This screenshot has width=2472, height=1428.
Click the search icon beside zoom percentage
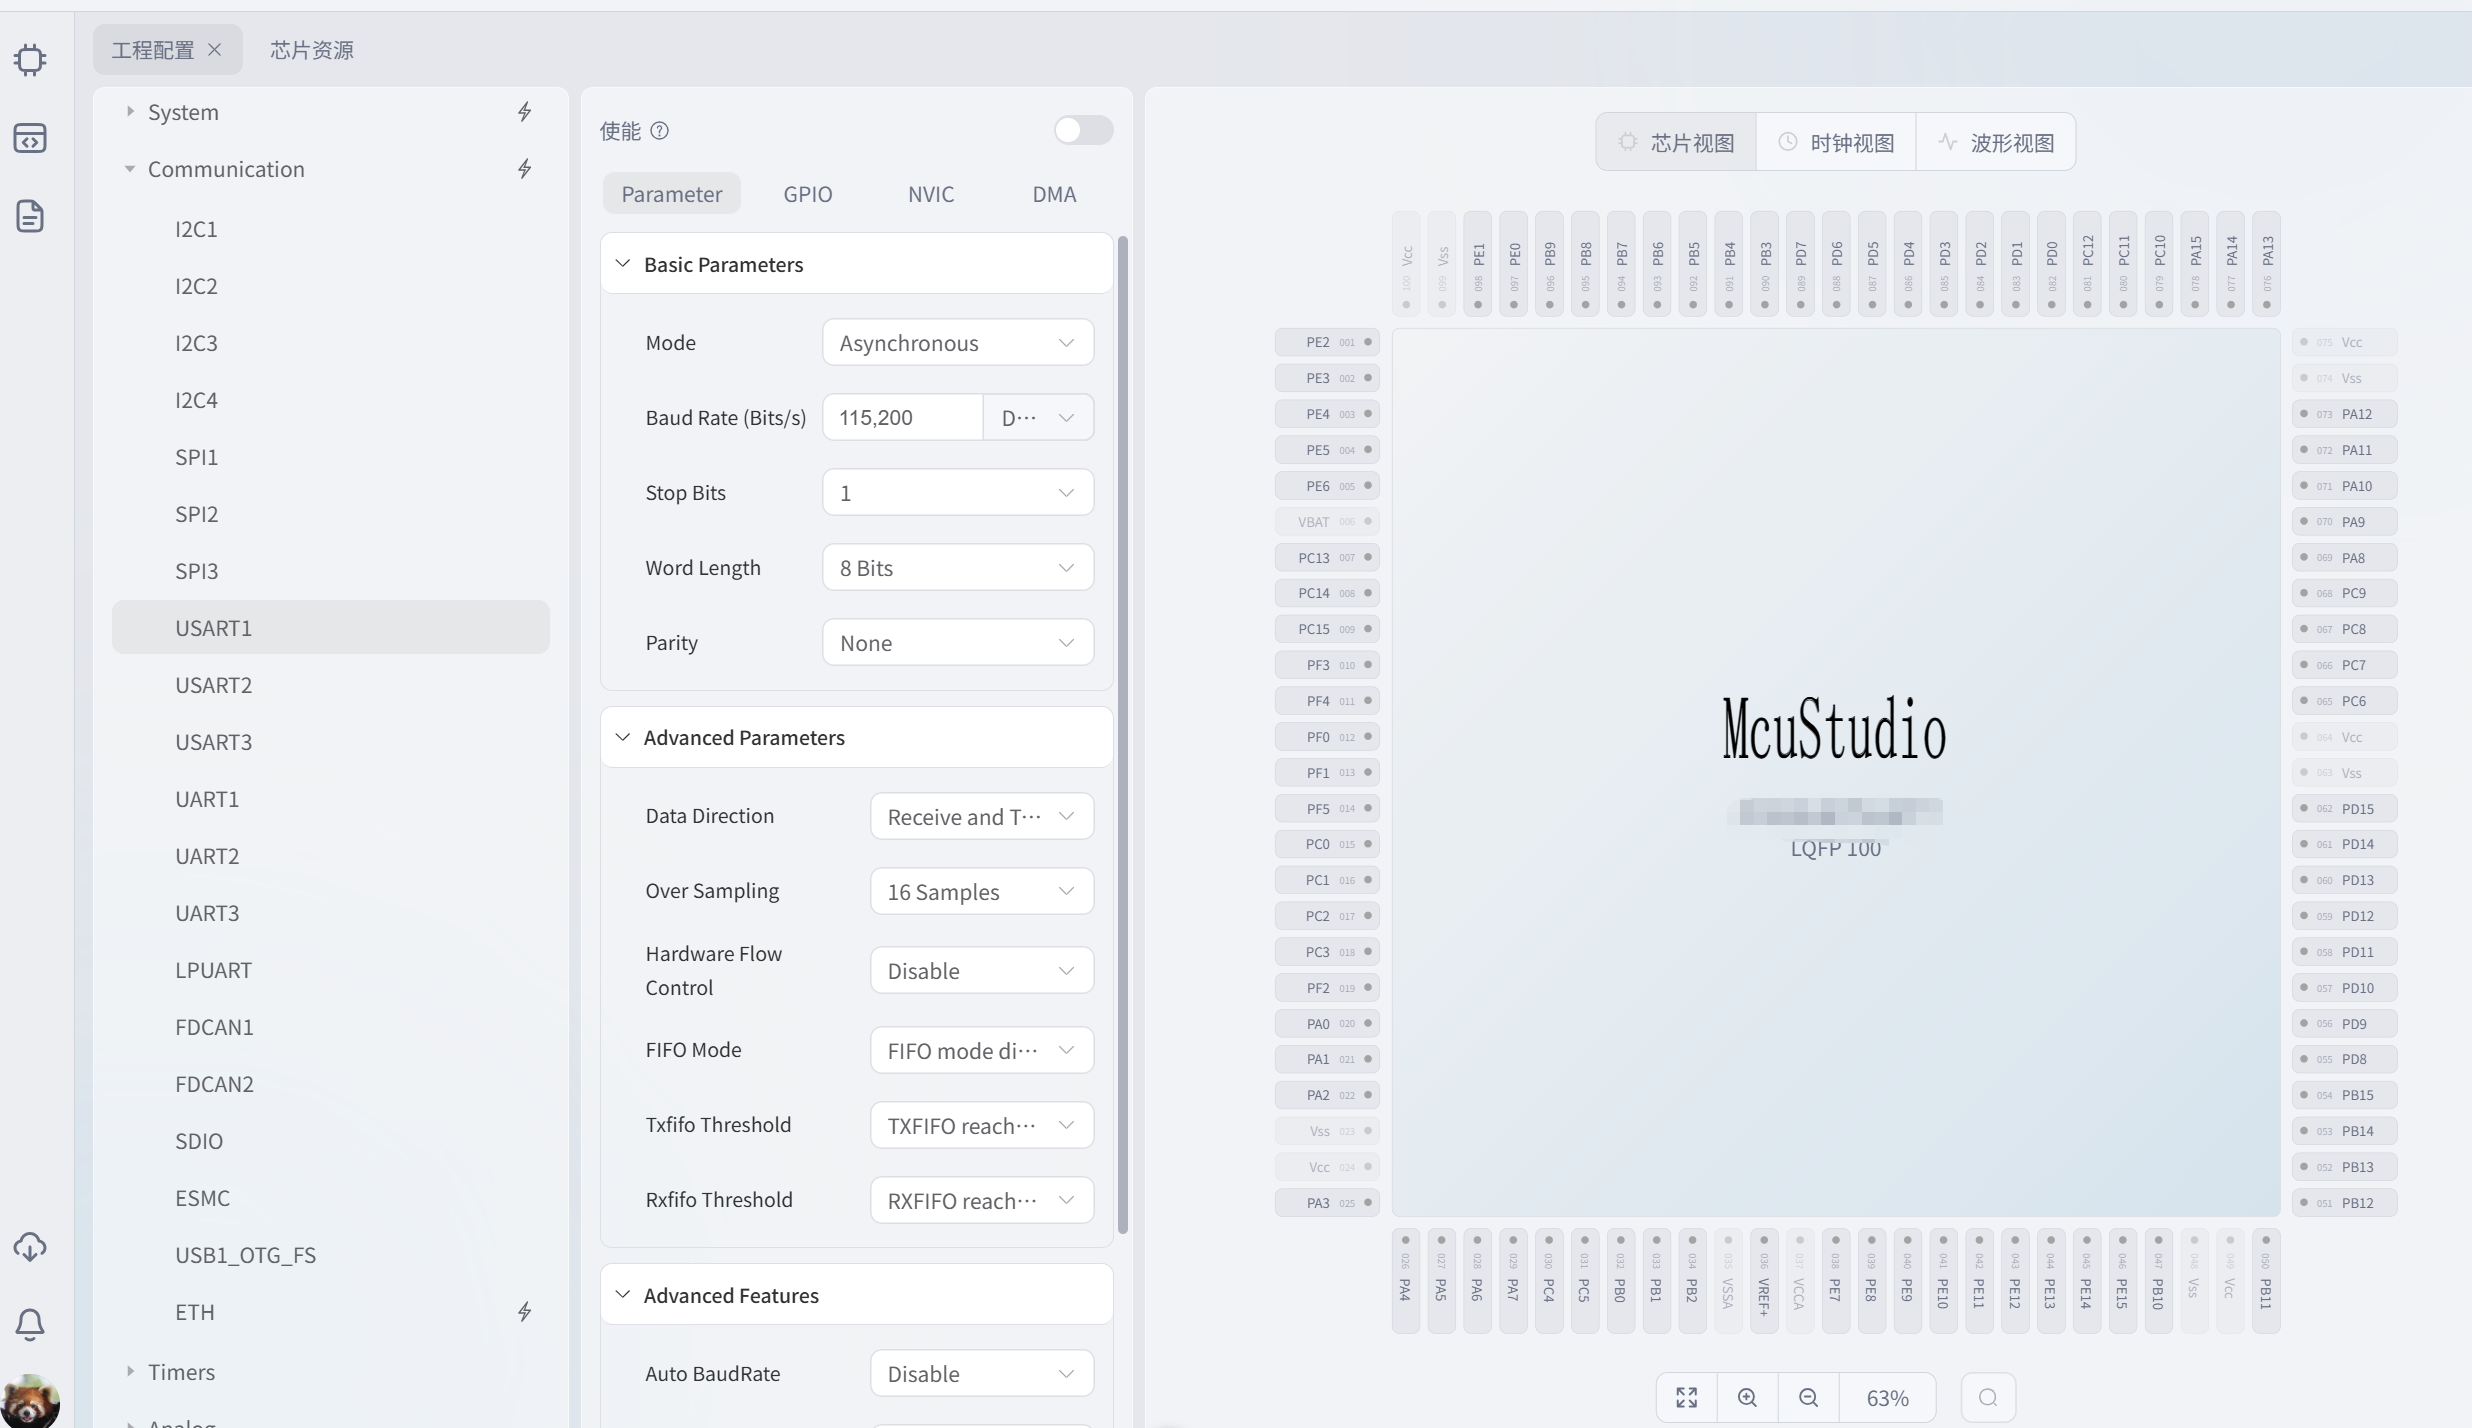click(x=1988, y=1397)
